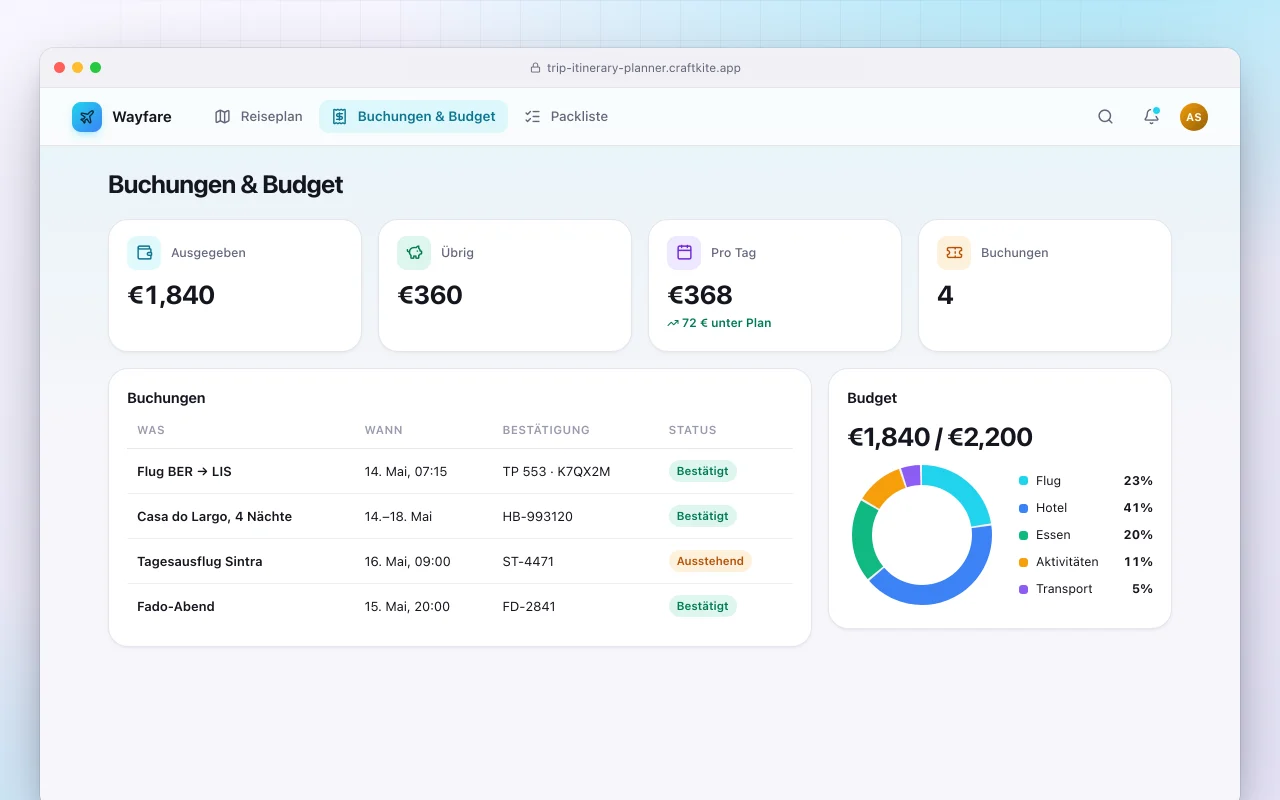The height and width of the screenshot is (800, 1280).
Task: Select the Fado-Abend booking
Action: coord(460,606)
